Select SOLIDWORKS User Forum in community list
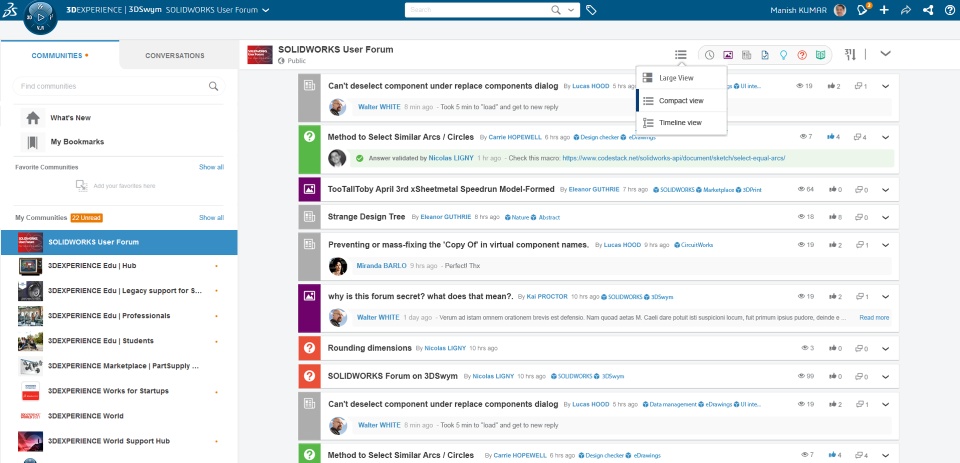 click(119, 242)
